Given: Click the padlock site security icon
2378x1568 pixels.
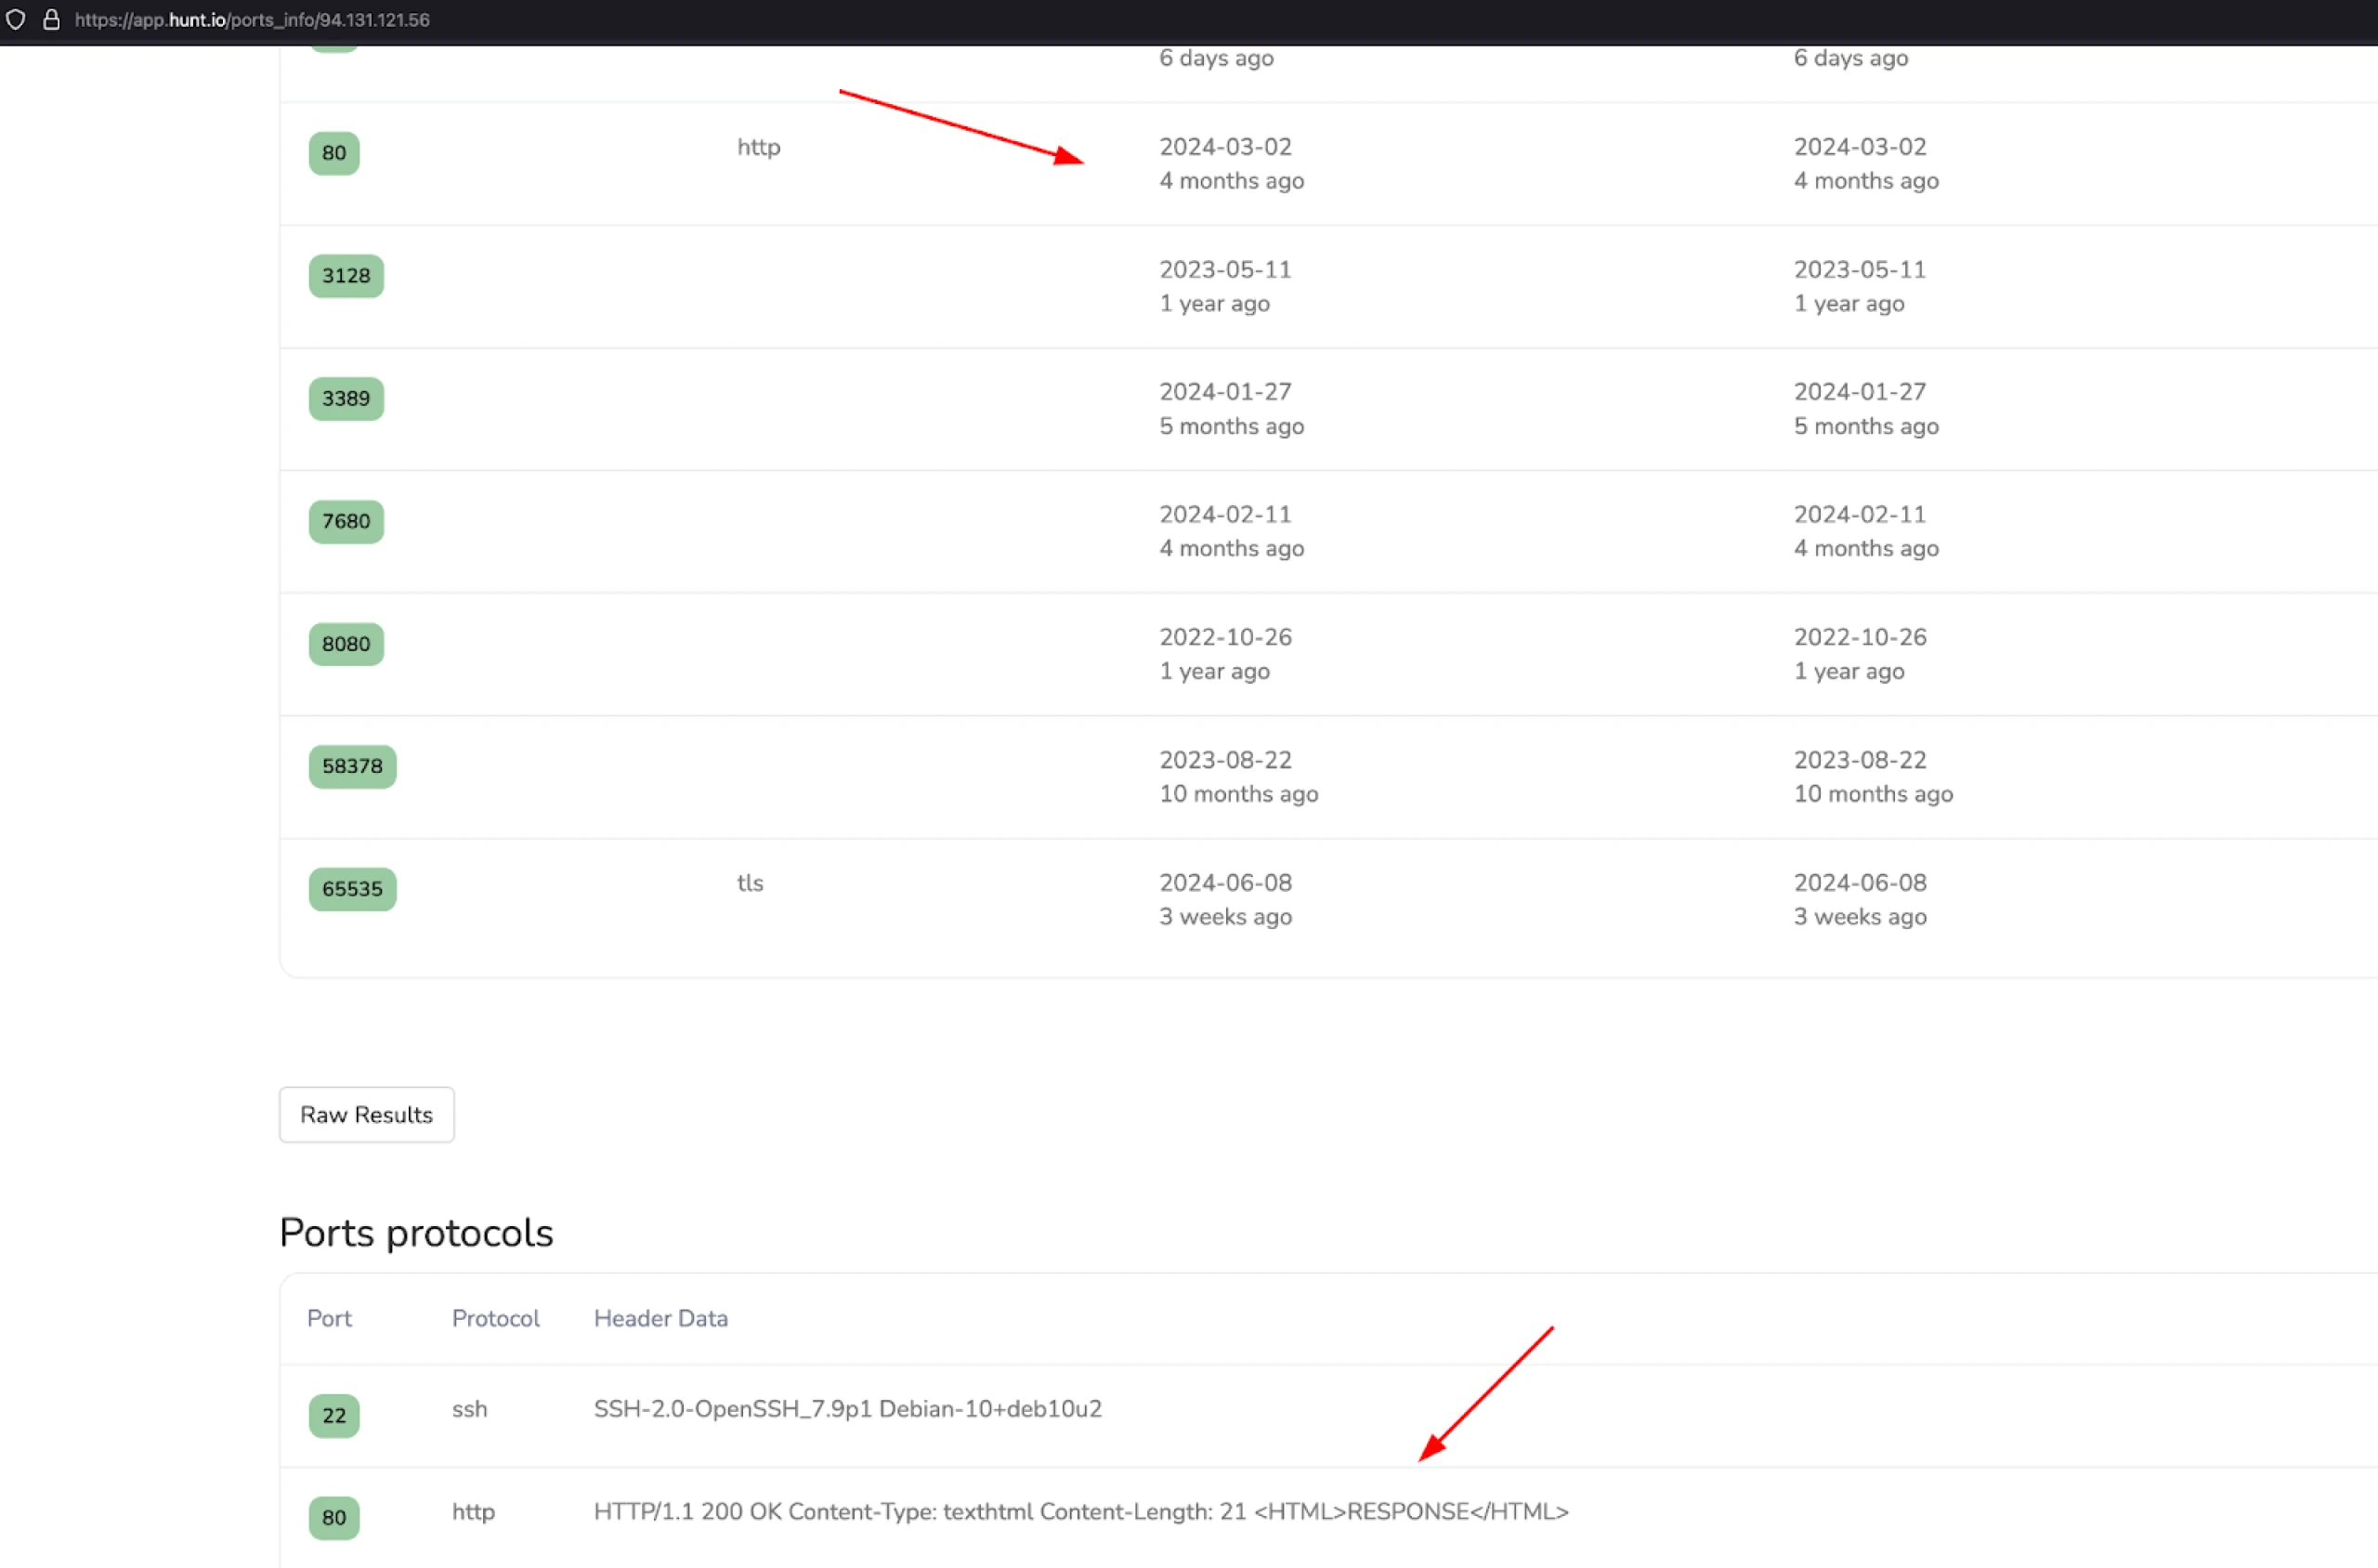Looking at the screenshot, I should tap(51, 19).
